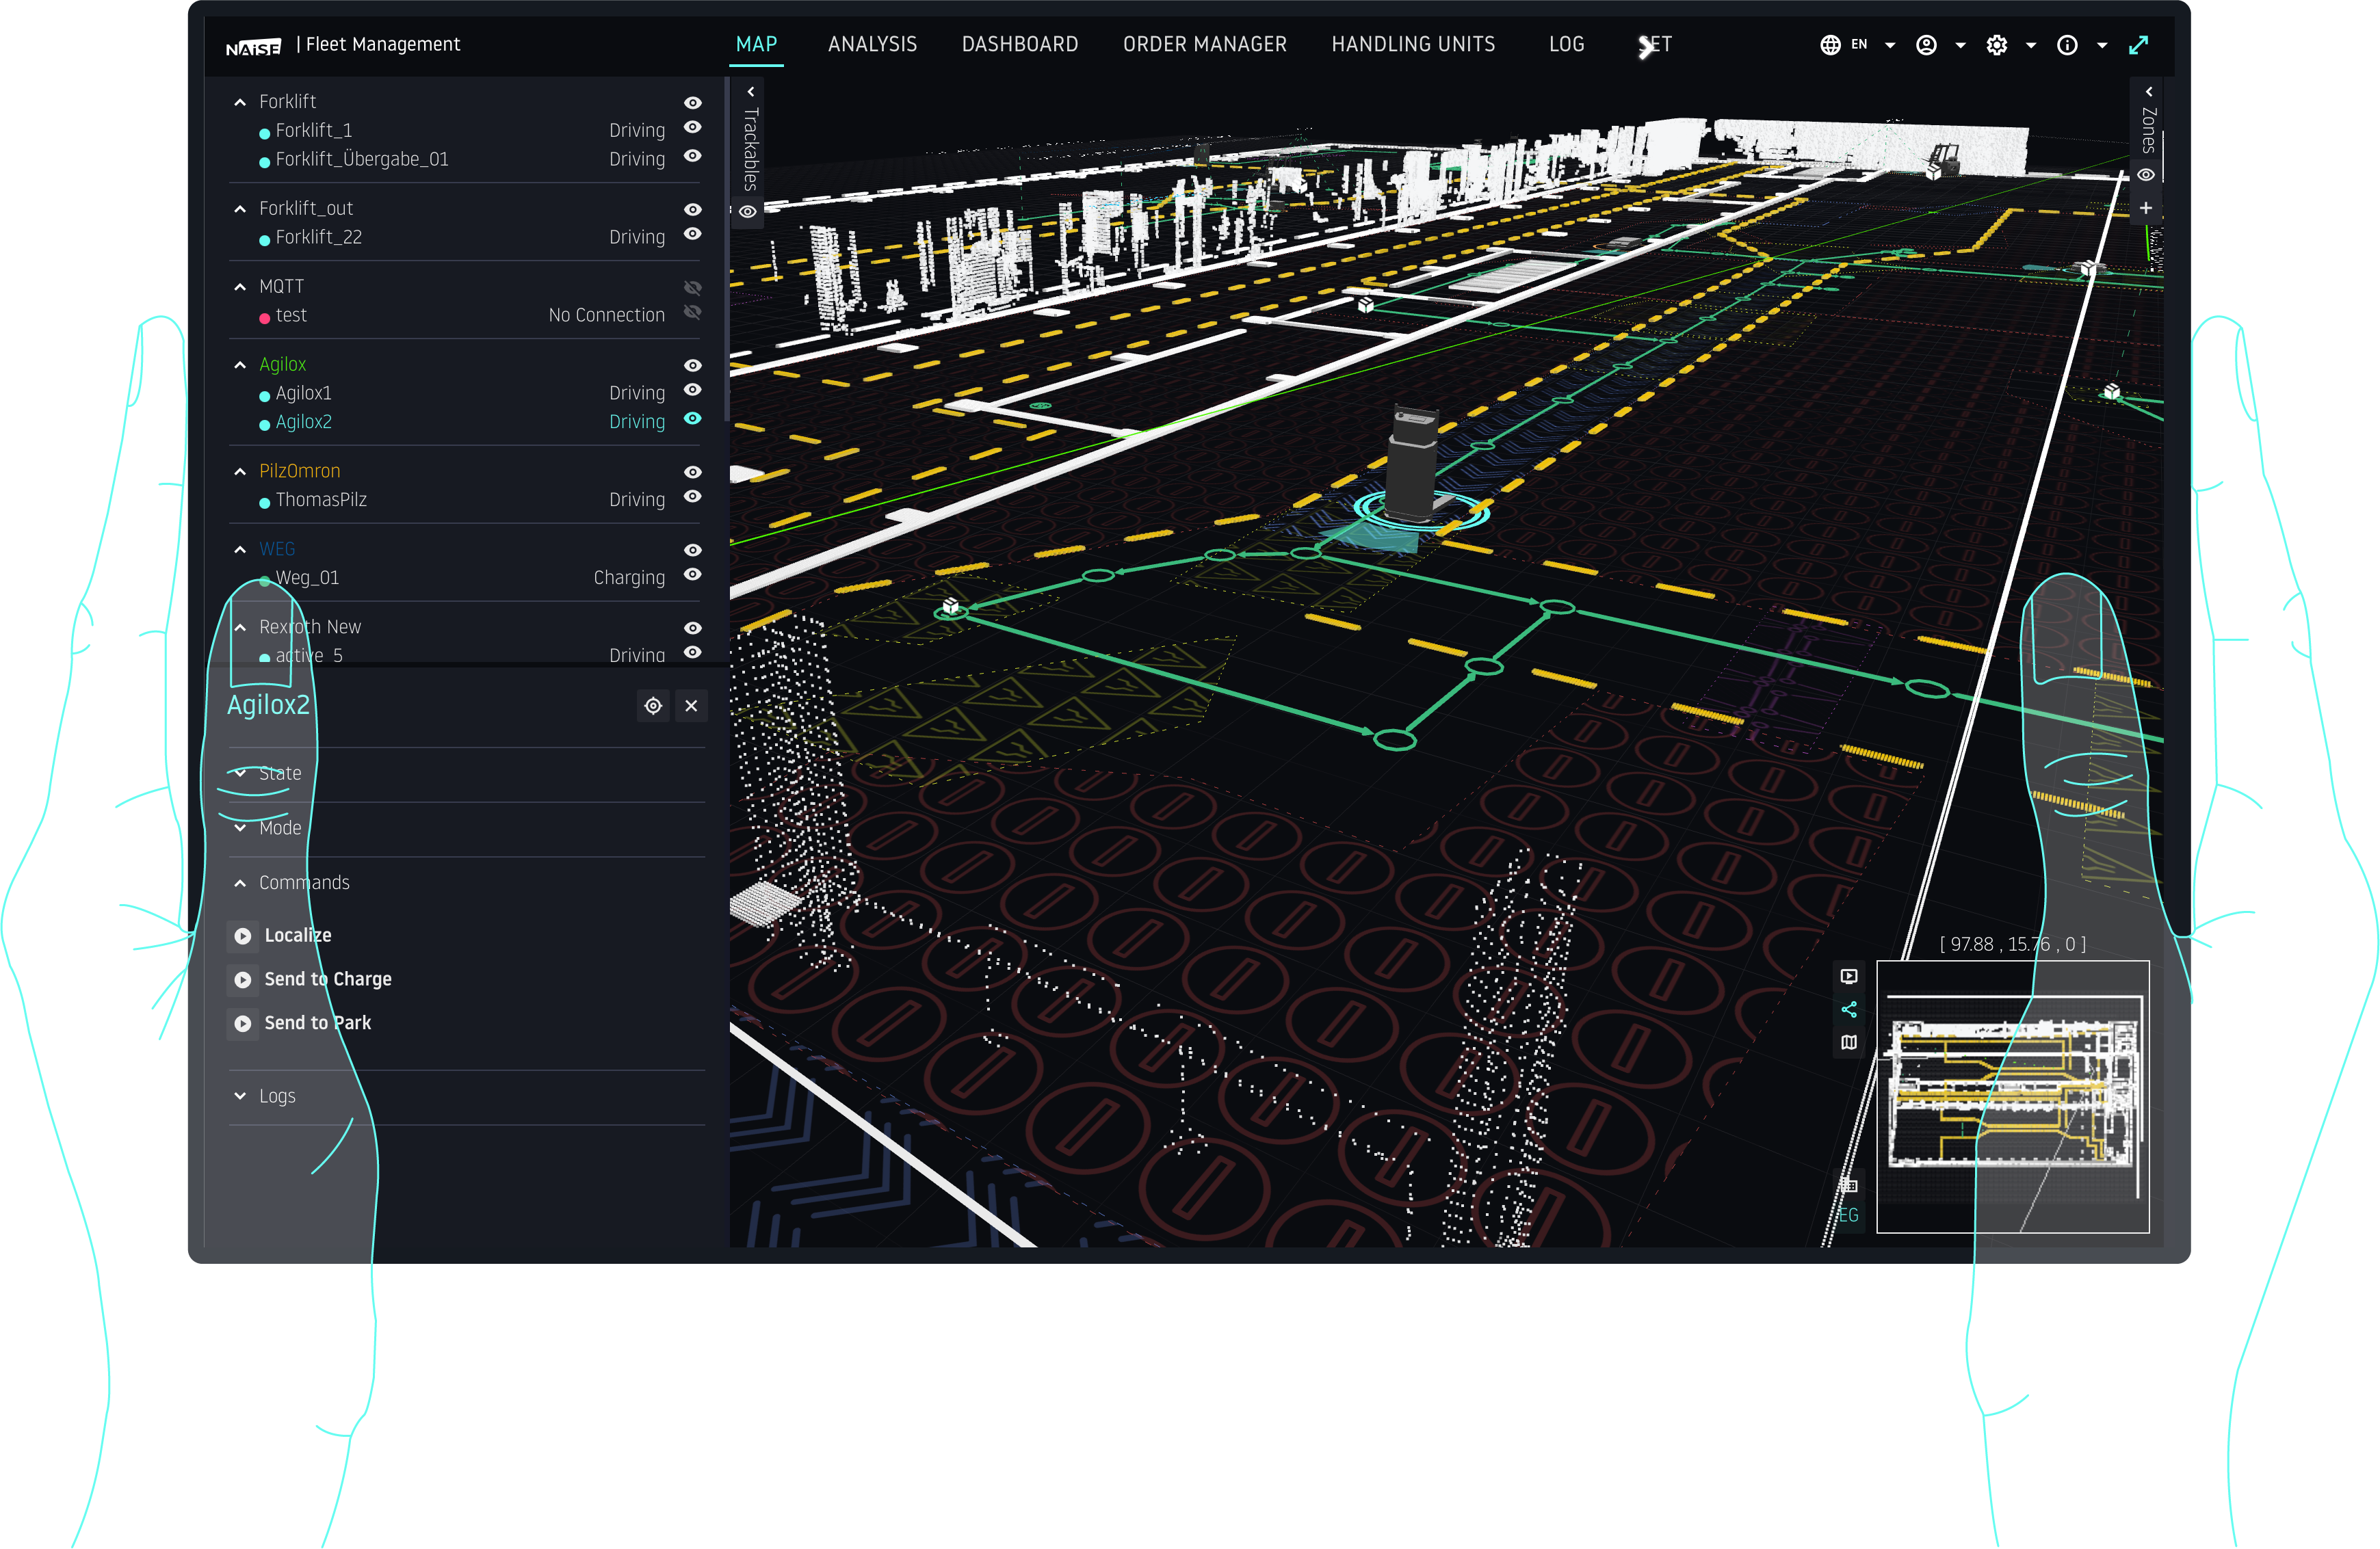Click the Send to Park command
This screenshot has height=1549, width=2380.
317,1023
